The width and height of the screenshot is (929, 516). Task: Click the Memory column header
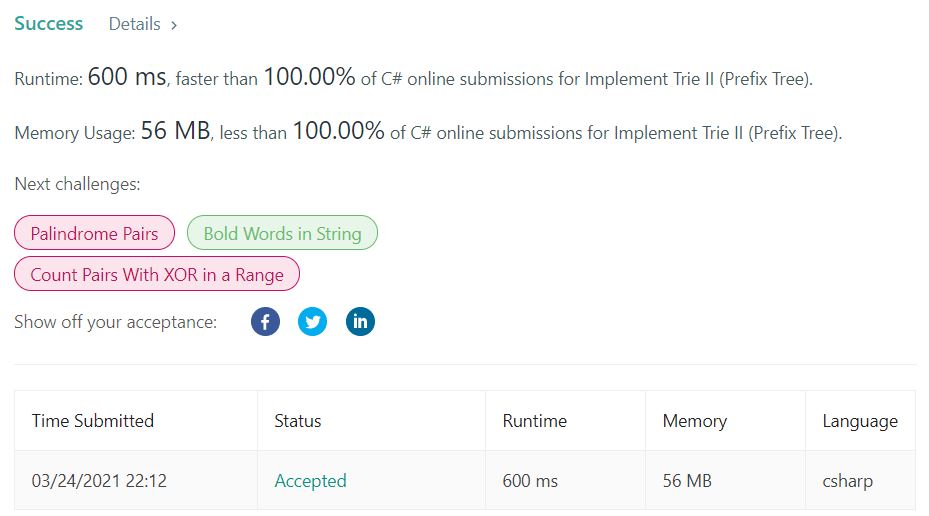(x=694, y=421)
